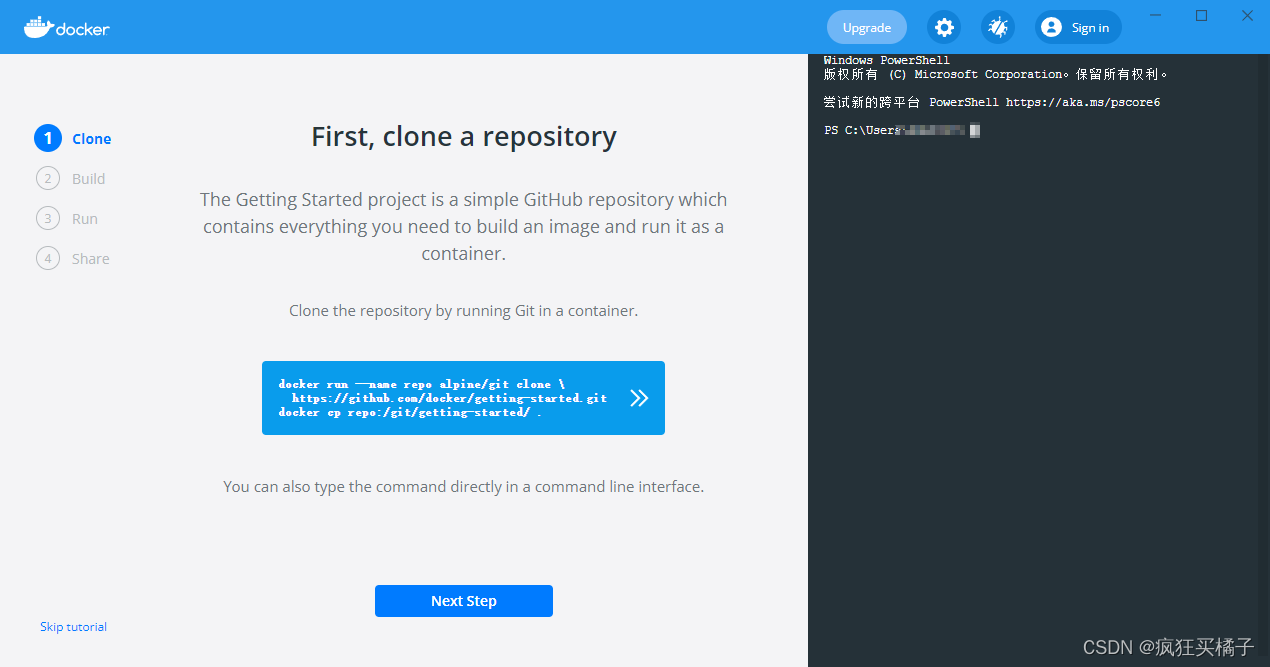Click the 'Windows PowerShell' terminal text

pos(887,60)
